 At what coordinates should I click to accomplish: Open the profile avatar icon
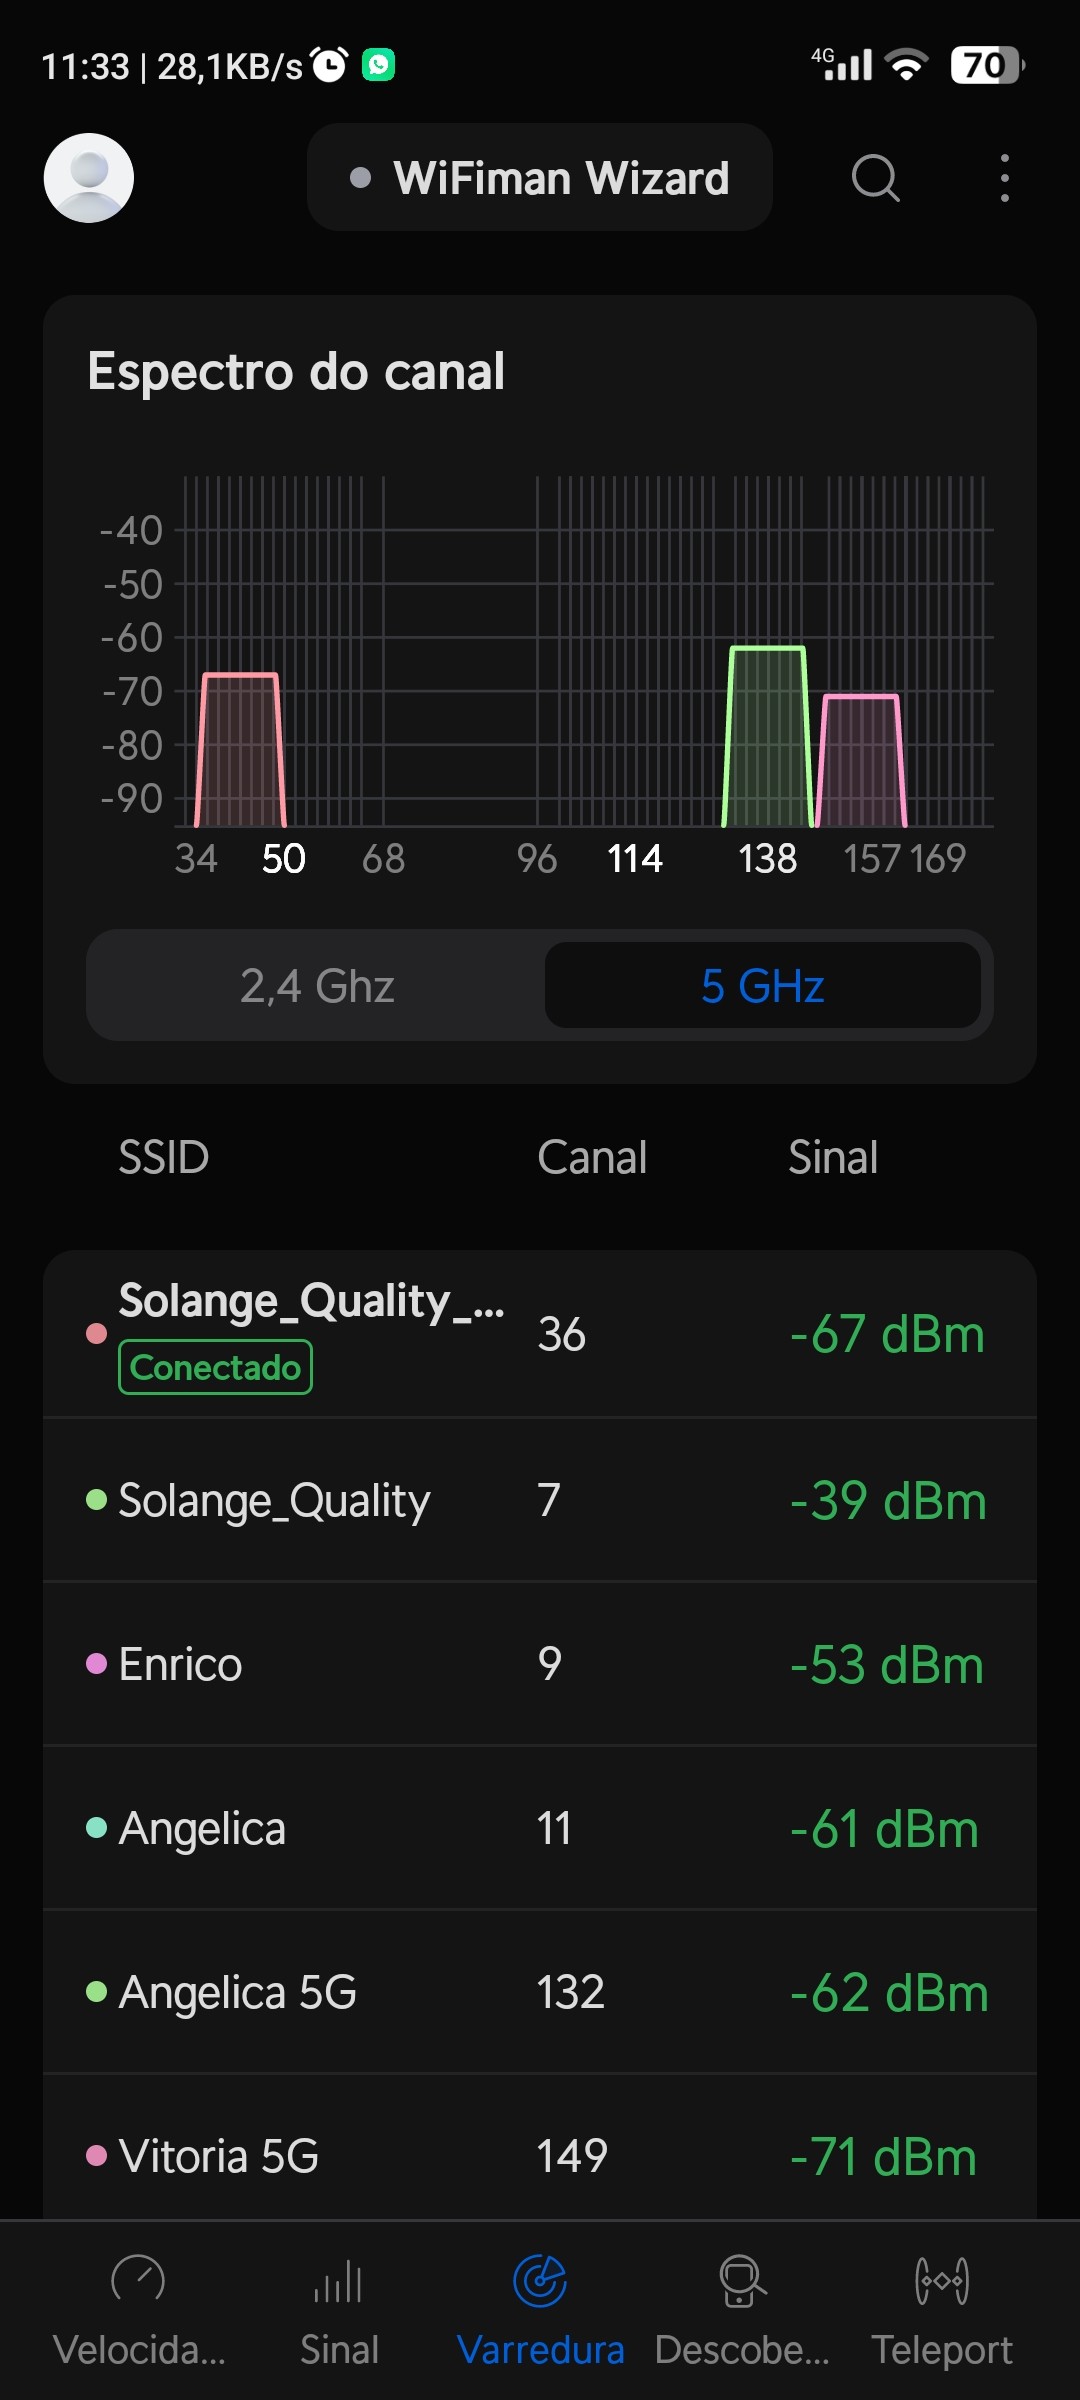89,178
